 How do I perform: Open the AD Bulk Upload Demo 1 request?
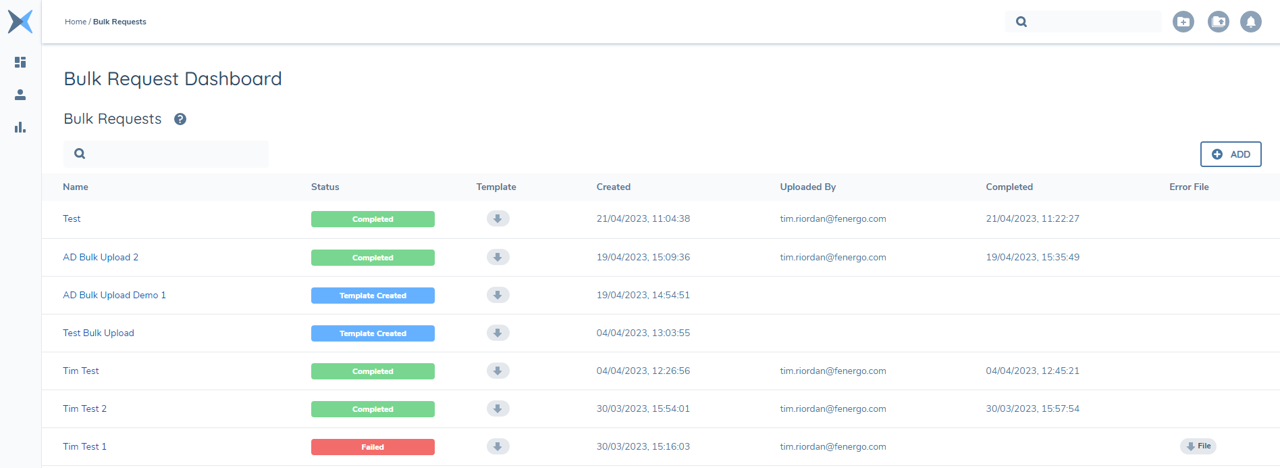[x=114, y=295]
